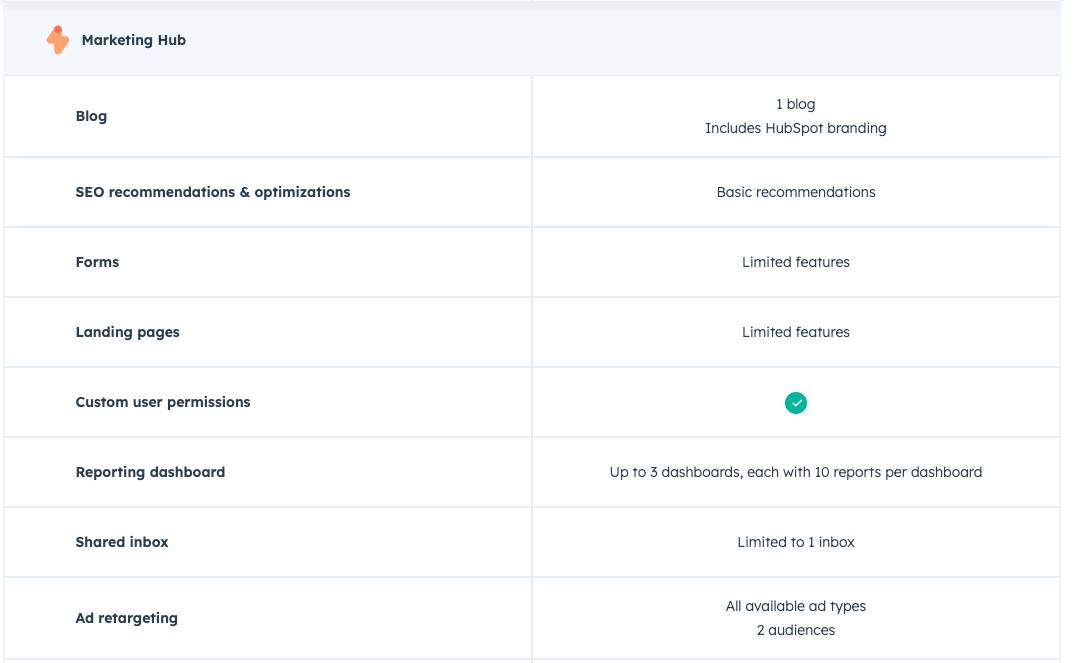This screenshot has width=1073, height=663.
Task: Click the 'Up to 3 dashboards' description
Action: click(x=796, y=472)
